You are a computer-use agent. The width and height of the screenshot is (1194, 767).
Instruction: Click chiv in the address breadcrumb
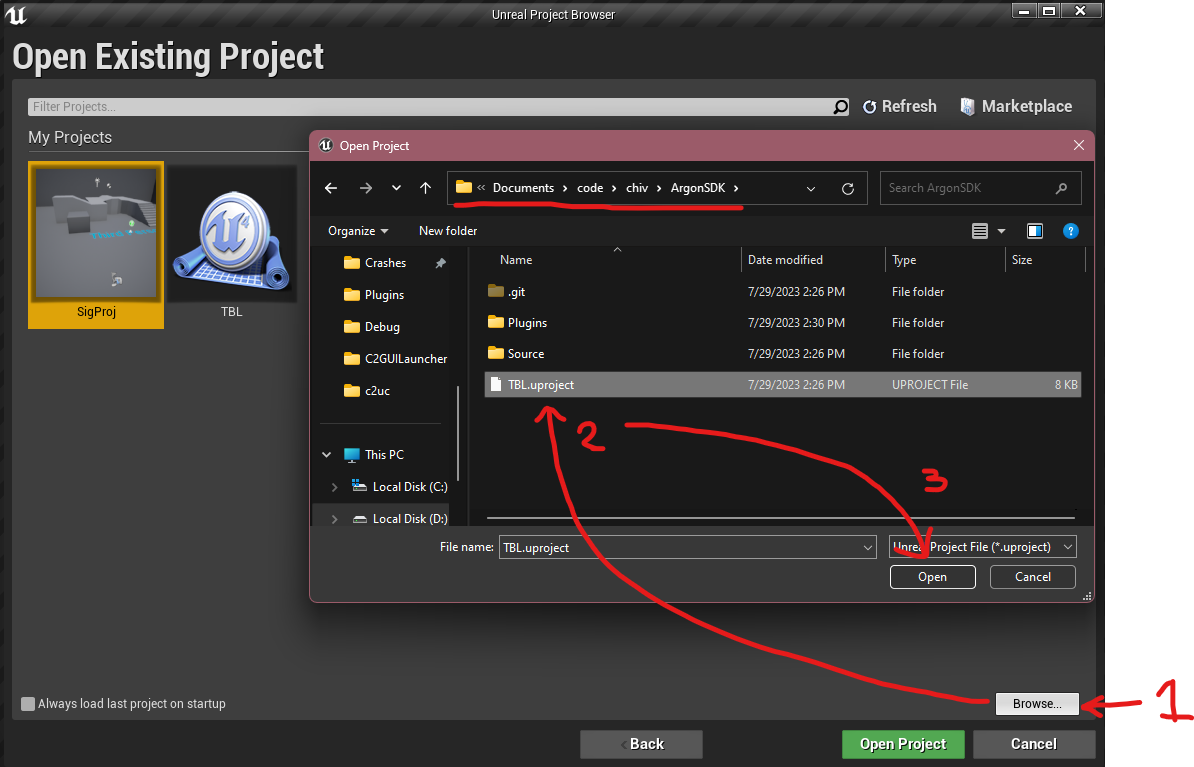(x=637, y=188)
